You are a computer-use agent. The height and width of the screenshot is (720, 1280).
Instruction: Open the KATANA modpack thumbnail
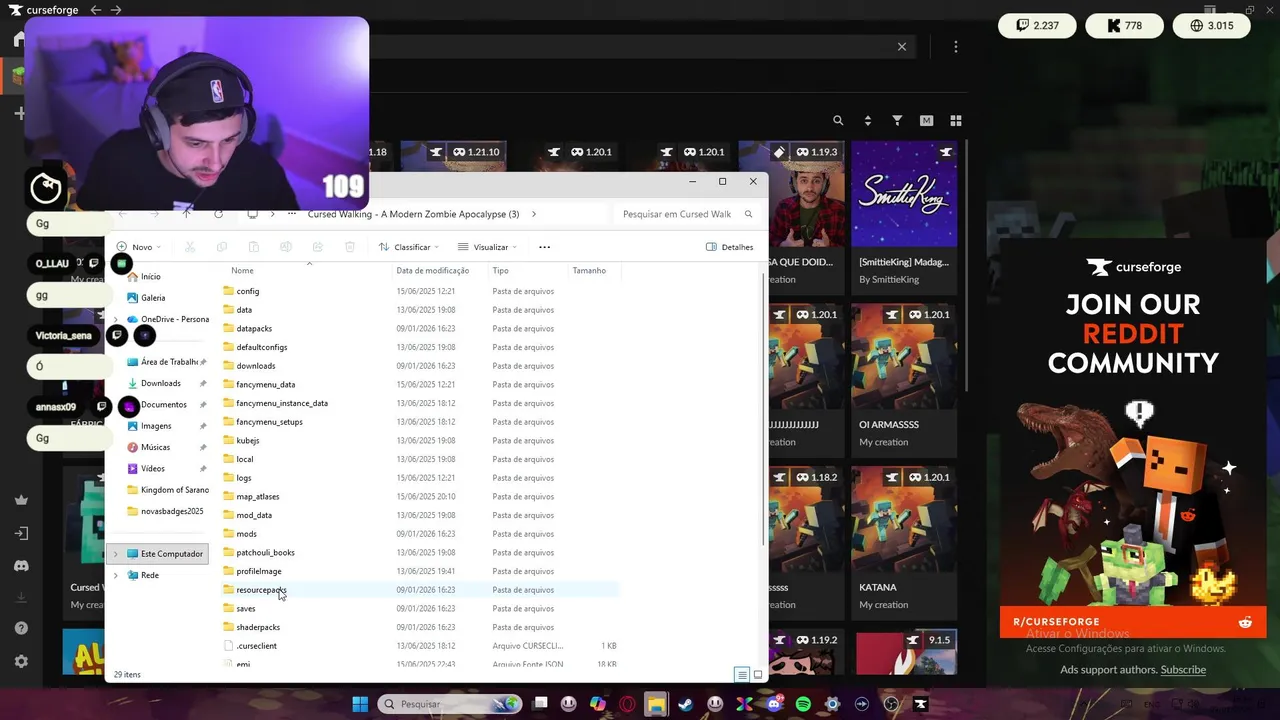[904, 518]
